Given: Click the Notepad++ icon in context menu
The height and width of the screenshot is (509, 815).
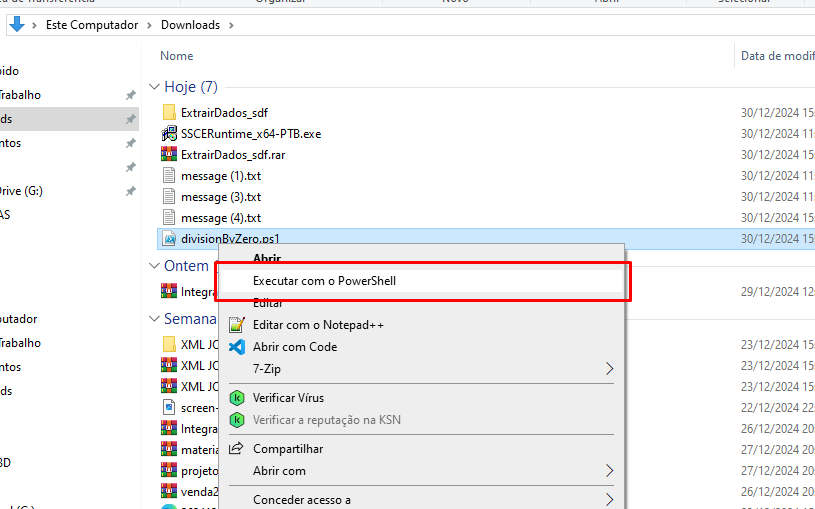Looking at the screenshot, I should [237, 325].
